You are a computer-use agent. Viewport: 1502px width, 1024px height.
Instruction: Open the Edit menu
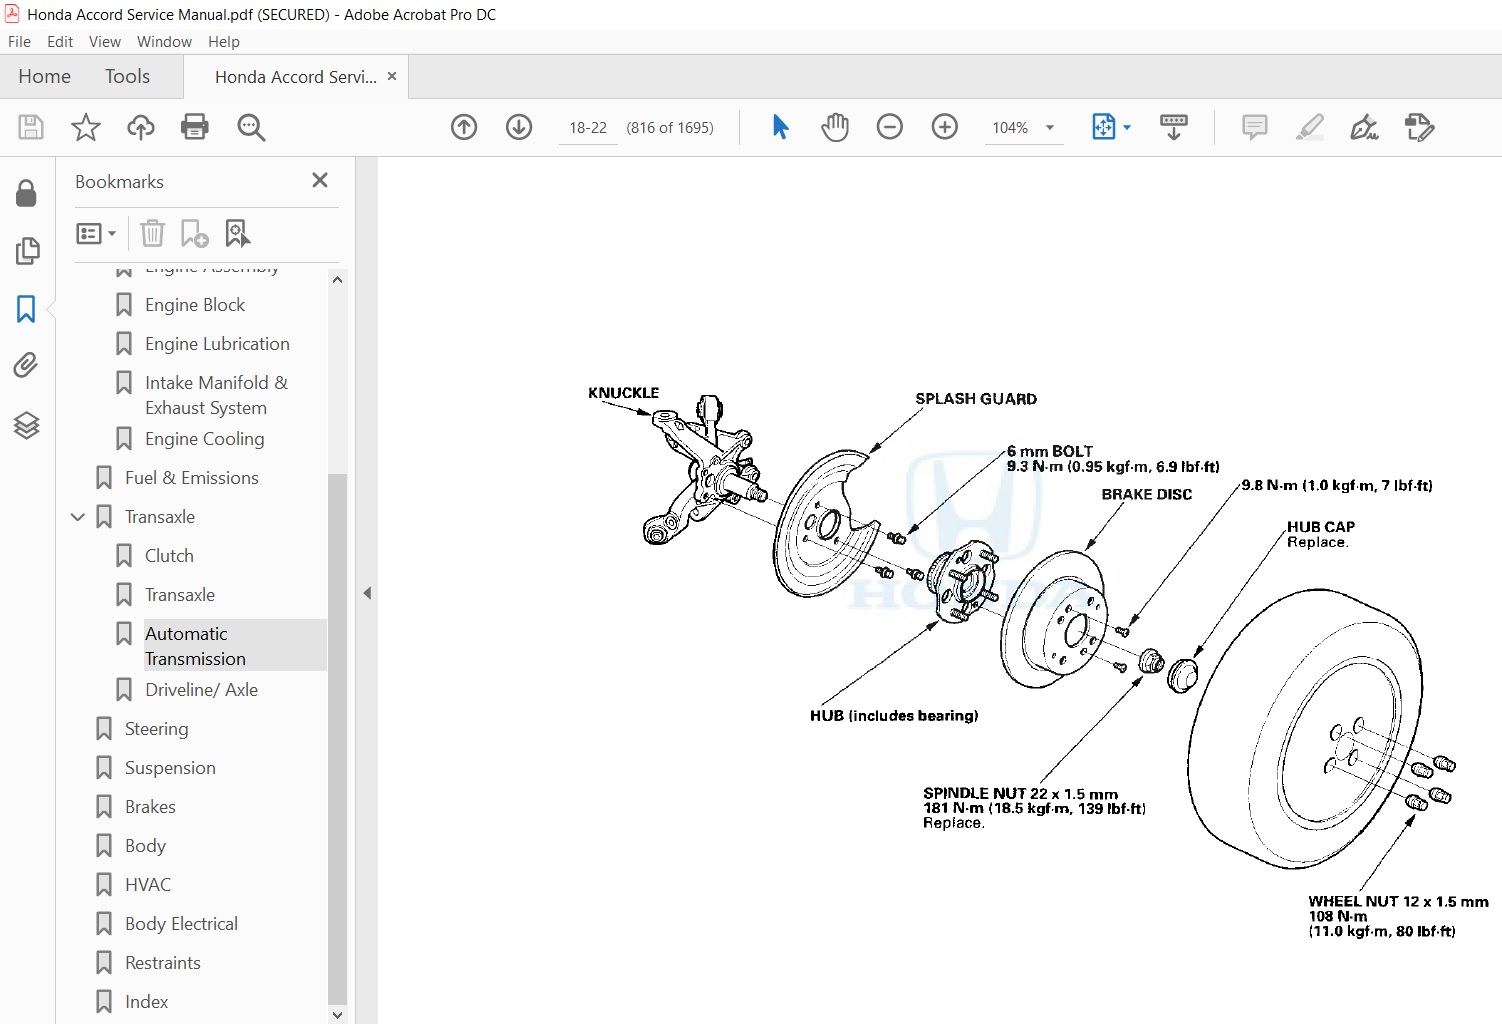pyautogui.click(x=60, y=42)
